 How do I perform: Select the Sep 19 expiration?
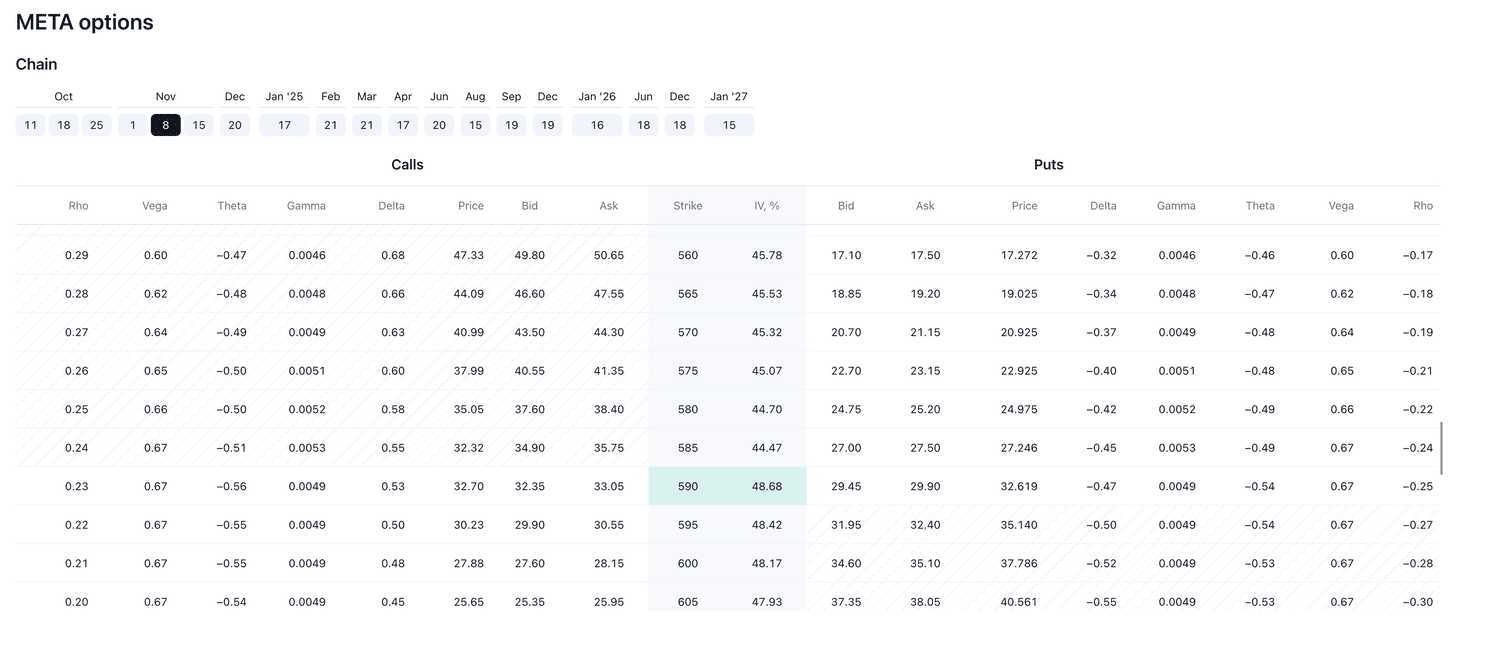[x=511, y=125]
